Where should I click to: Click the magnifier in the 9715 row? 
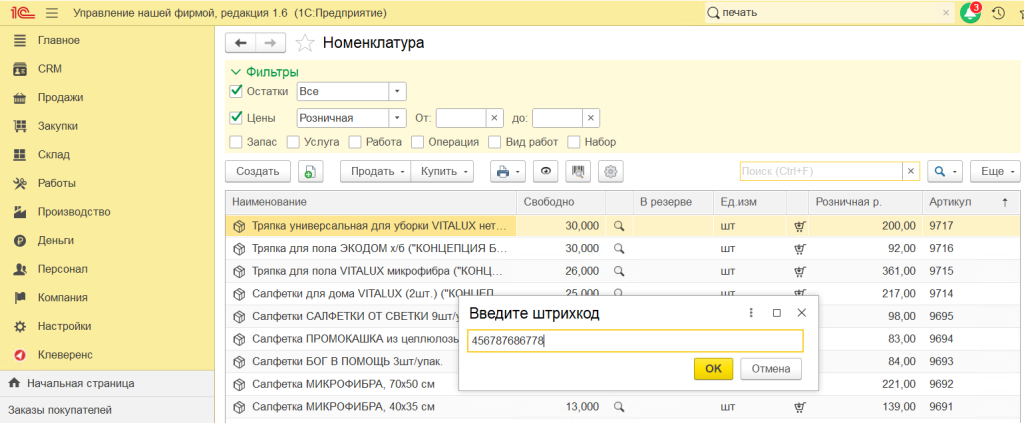click(619, 271)
